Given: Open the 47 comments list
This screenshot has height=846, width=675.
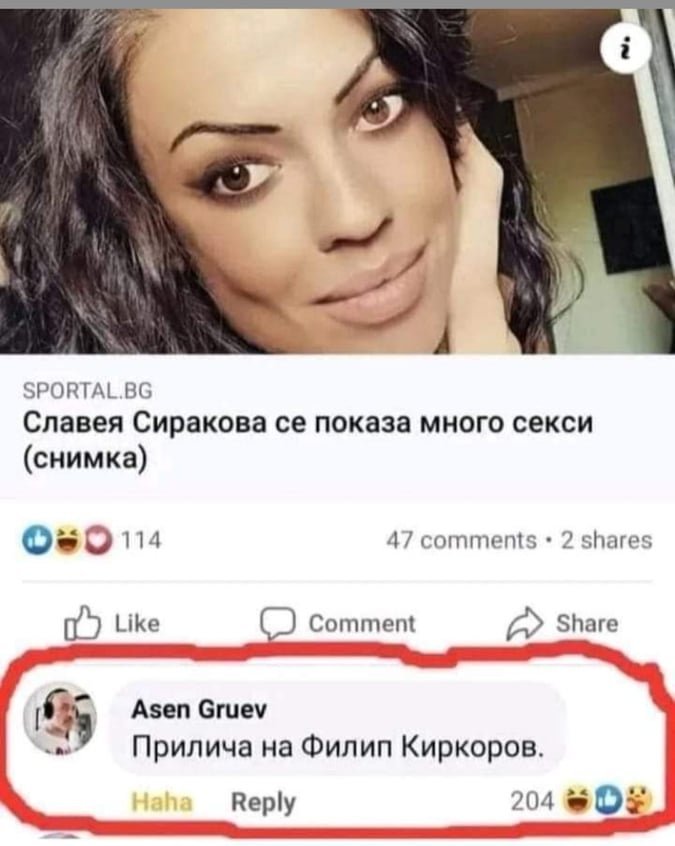Looking at the screenshot, I should [x=461, y=540].
